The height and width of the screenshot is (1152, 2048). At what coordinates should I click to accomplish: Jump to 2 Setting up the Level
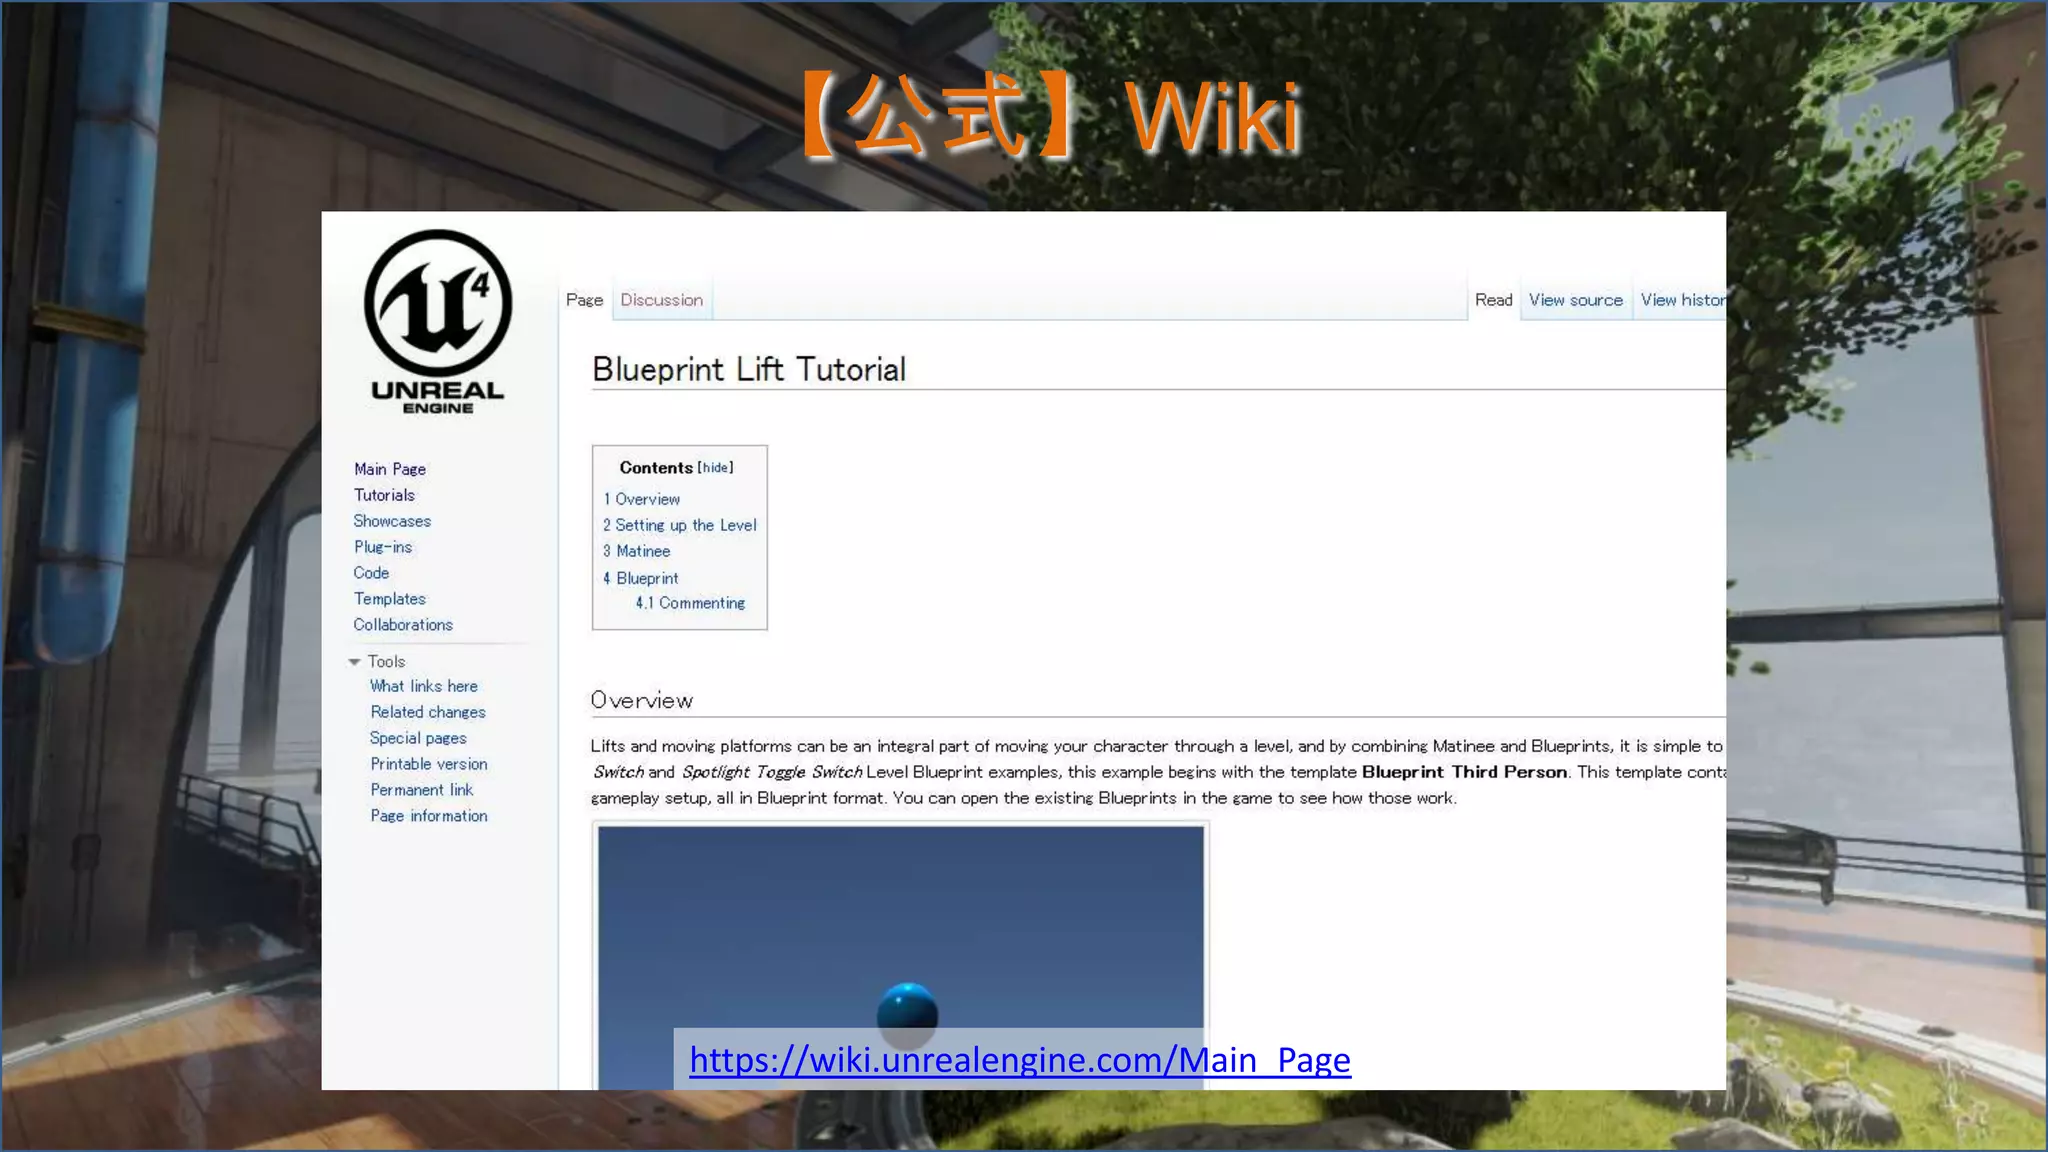tap(679, 525)
